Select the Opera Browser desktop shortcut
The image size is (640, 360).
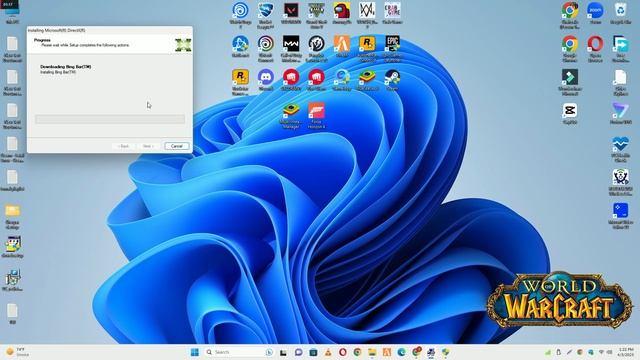596,47
